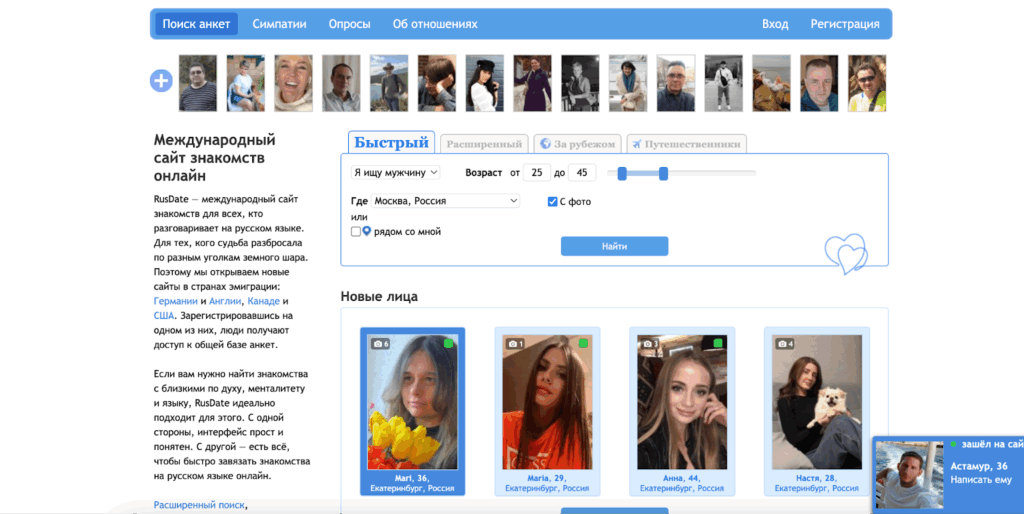Click the double hearts icon in search panel
Viewport: 1024px width, 514px height.
[844, 253]
